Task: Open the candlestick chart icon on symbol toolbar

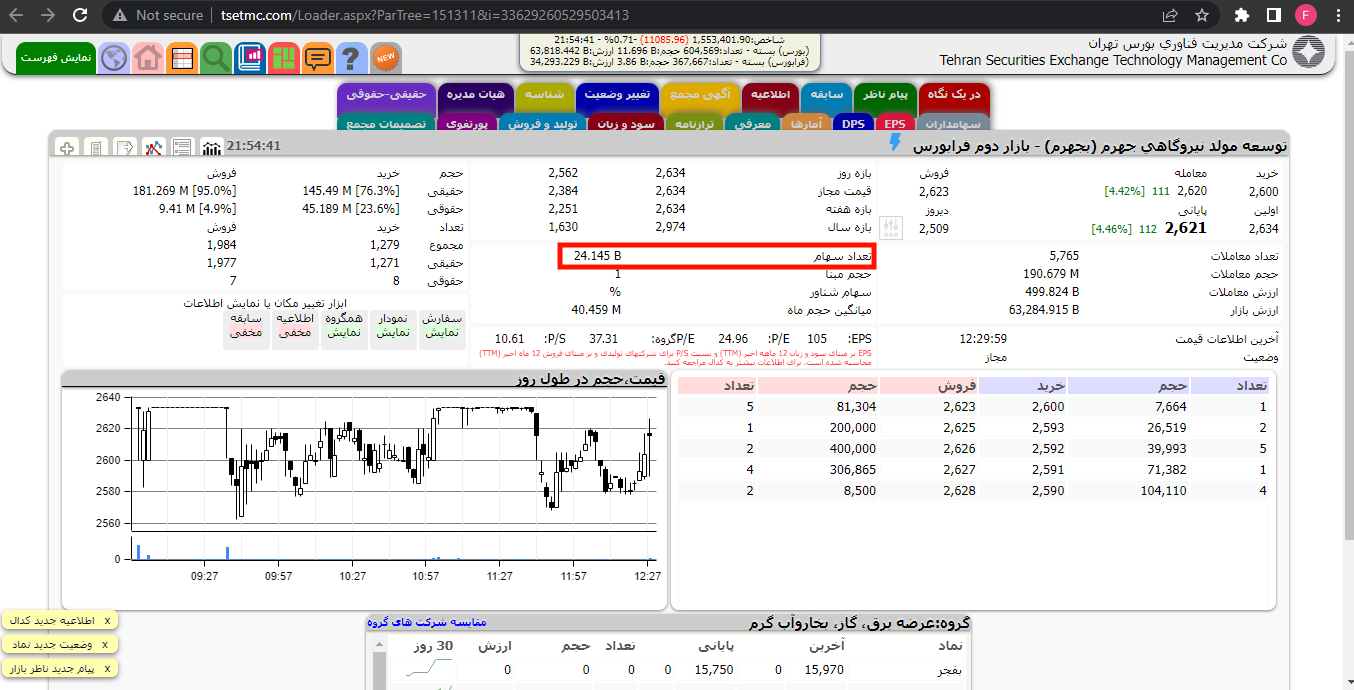Action: click(x=155, y=147)
